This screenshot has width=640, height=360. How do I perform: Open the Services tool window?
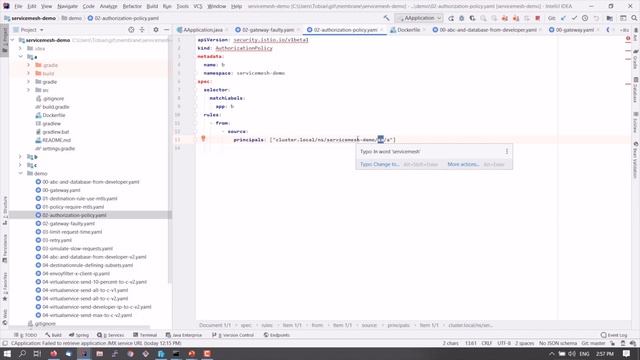[111, 335]
